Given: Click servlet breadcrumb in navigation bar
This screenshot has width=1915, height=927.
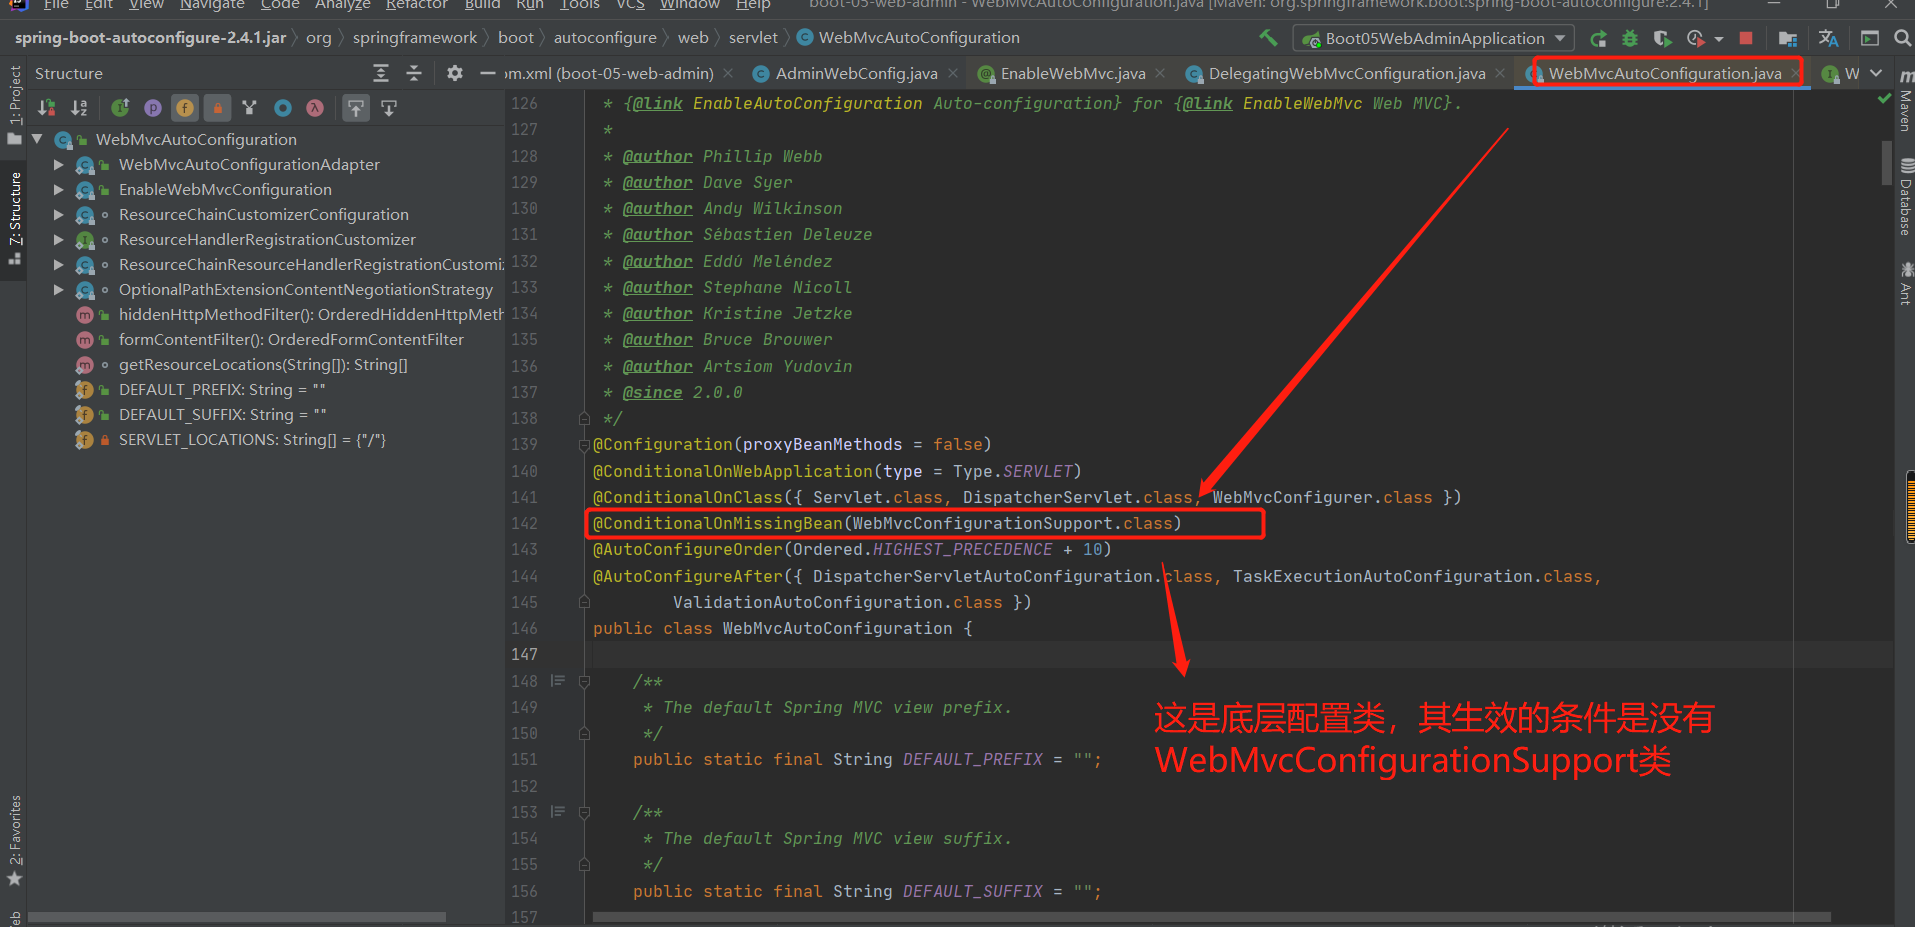Looking at the screenshot, I should pos(753,38).
